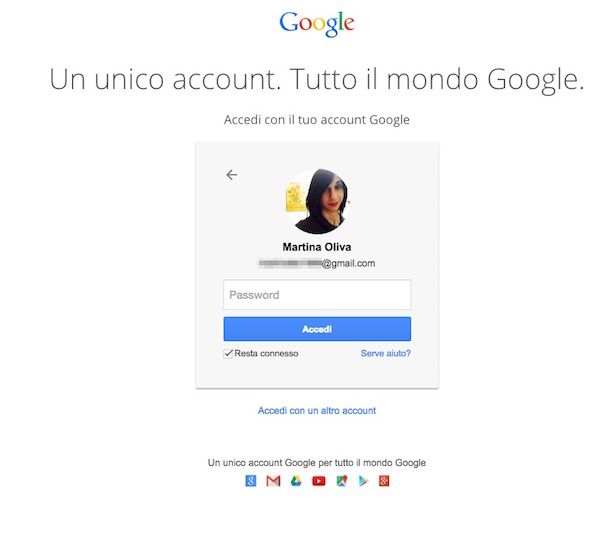
Task: Select the Google Play icon
Action: tap(363, 481)
